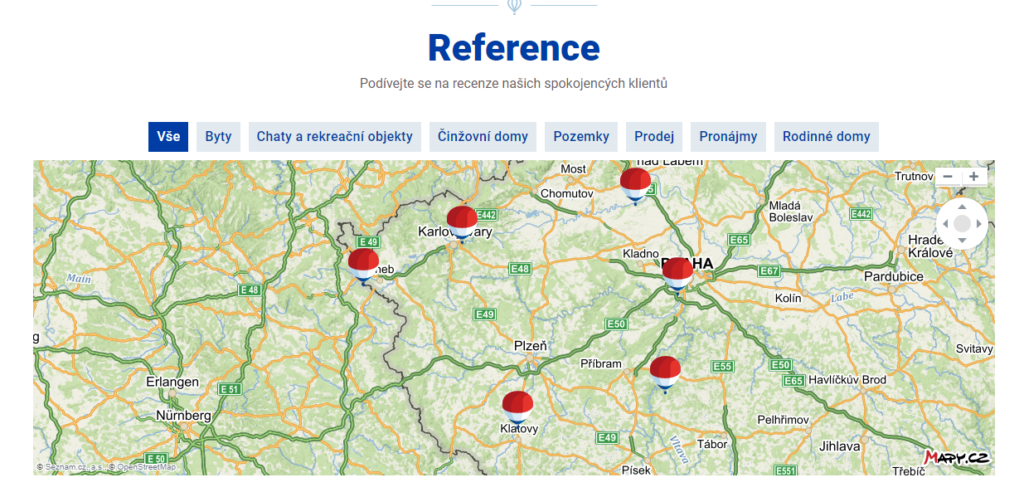Pan the map left with compass arrow
This screenshot has width=1024, height=492.
pos(946,223)
